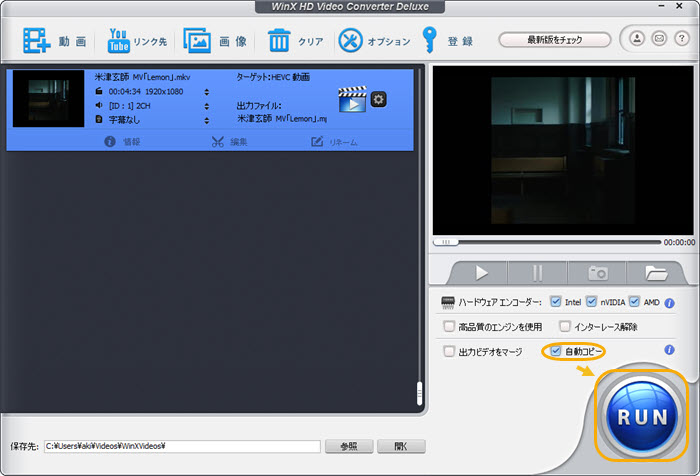Image resolution: width=700 pixels, height=476 pixels.
Task: Open the scissors edit (編集) tool
Action: click(229, 142)
